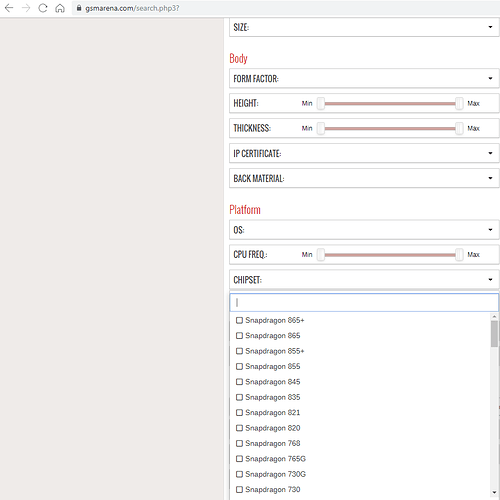Check Snapdragon 821 chipset
This screenshot has width=500, height=500.
point(239,413)
